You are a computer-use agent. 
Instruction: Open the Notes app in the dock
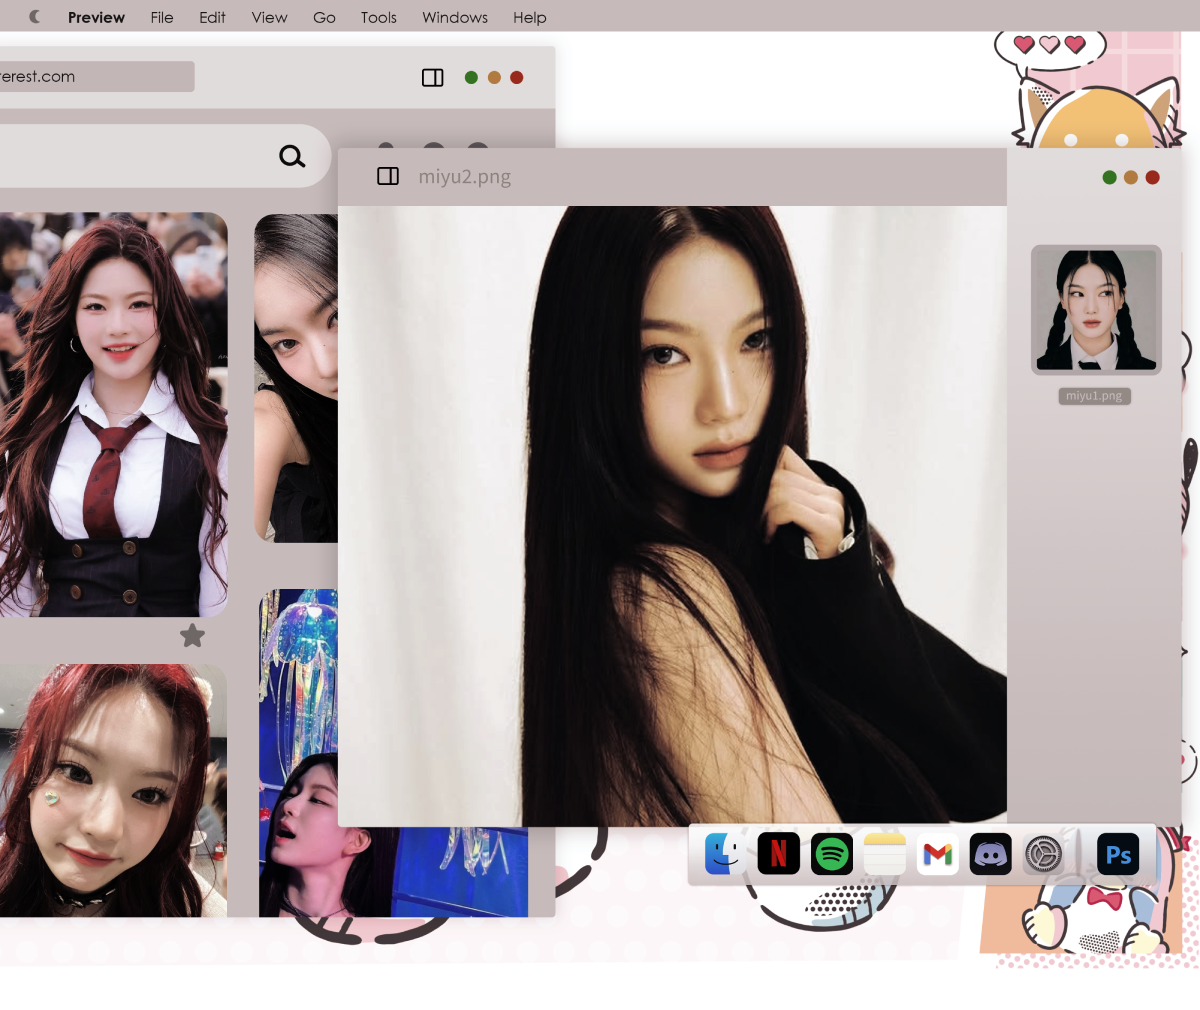click(885, 854)
